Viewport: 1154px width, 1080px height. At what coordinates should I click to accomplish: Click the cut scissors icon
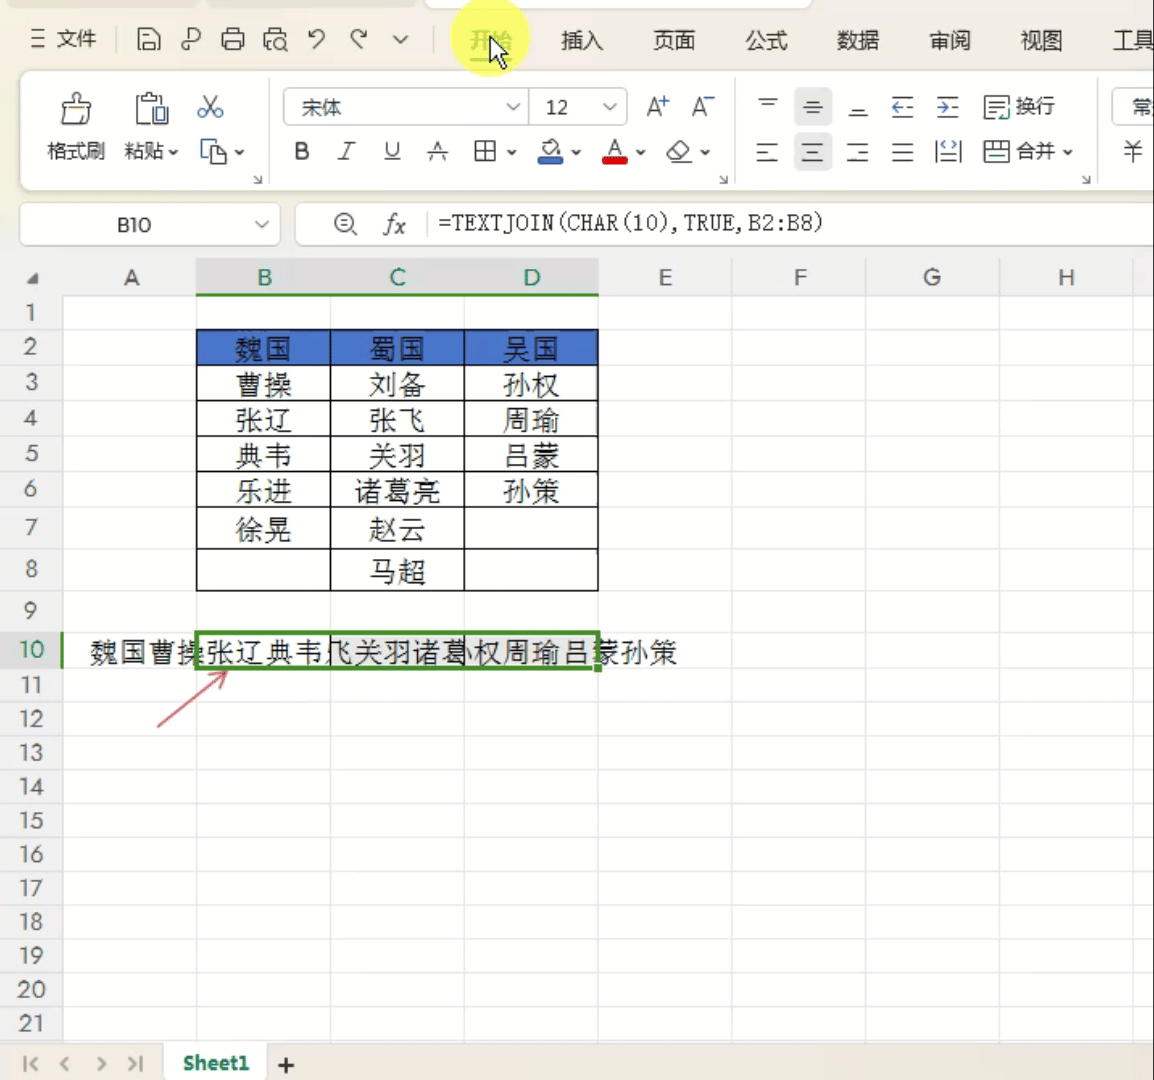(x=210, y=107)
